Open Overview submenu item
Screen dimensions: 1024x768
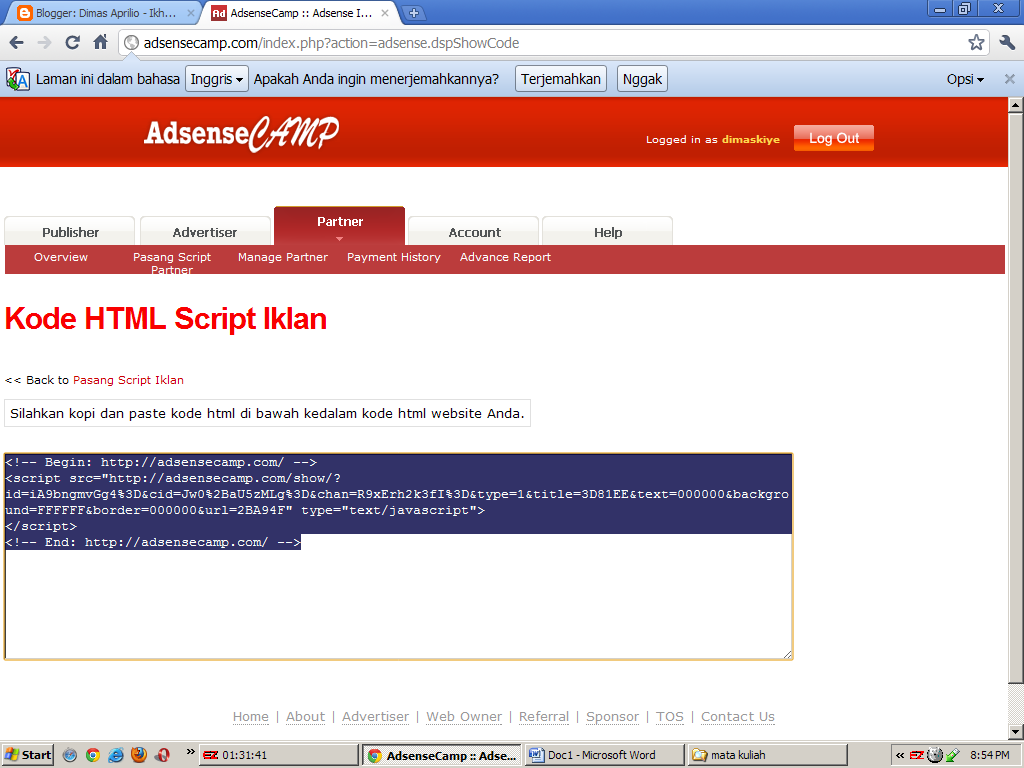coord(61,257)
